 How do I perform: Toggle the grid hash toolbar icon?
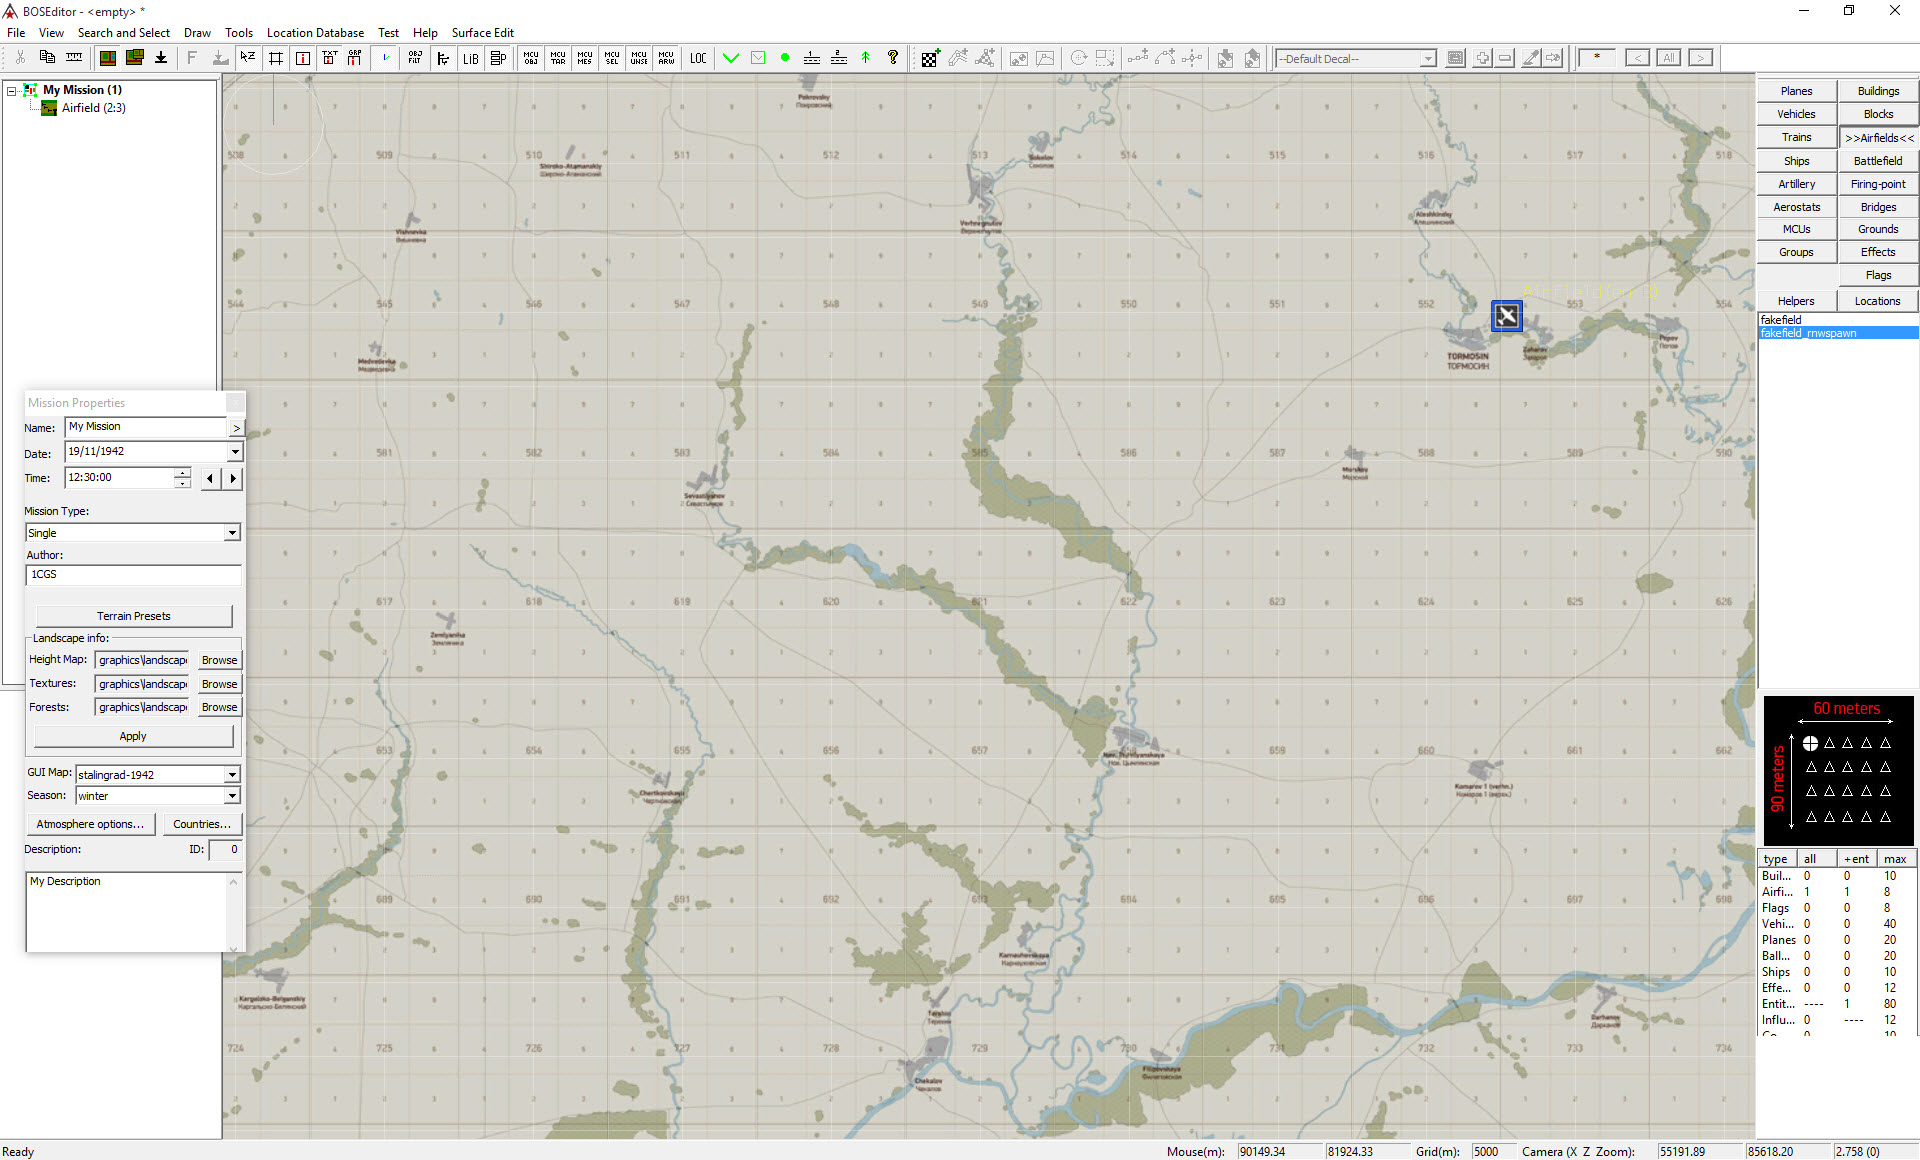[x=276, y=58]
